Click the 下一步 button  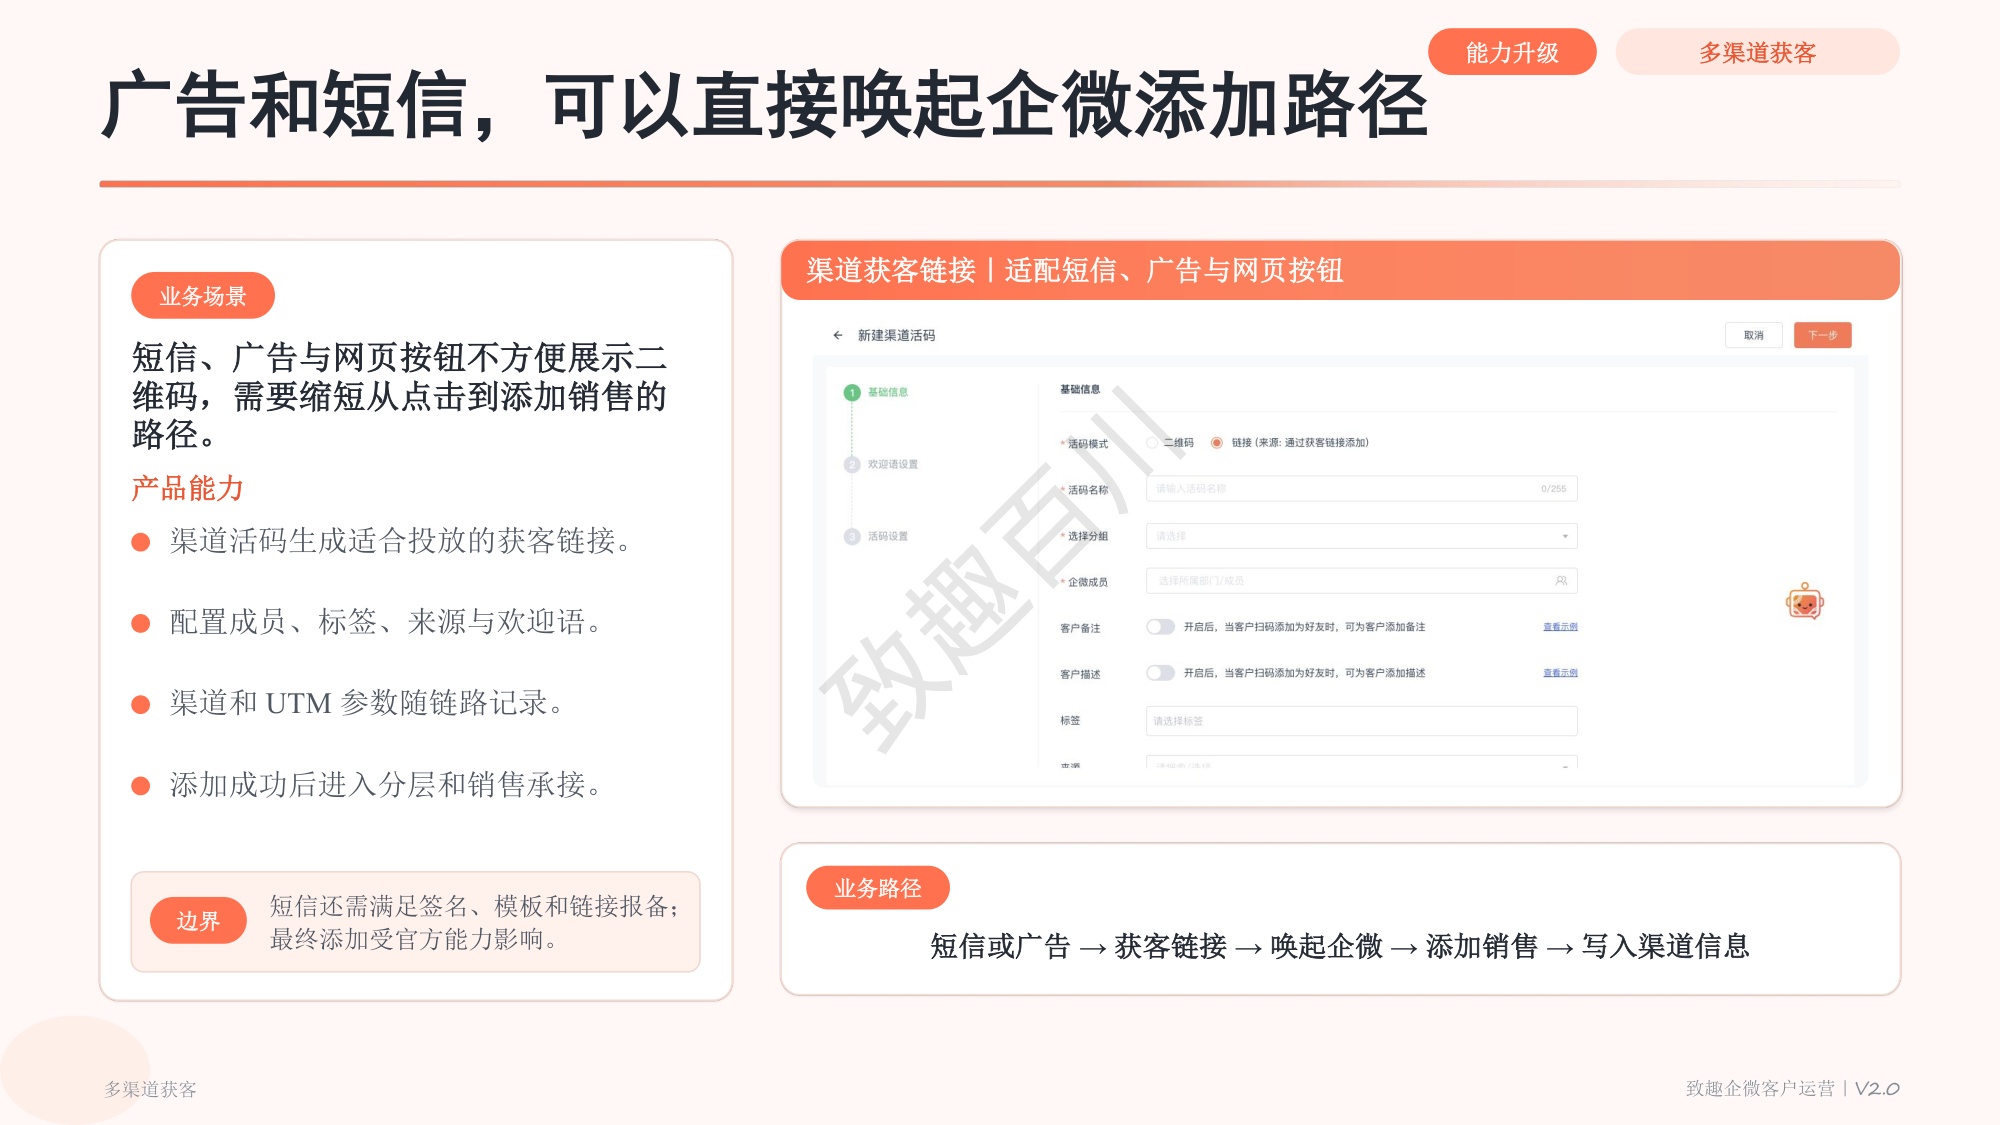tap(1823, 335)
